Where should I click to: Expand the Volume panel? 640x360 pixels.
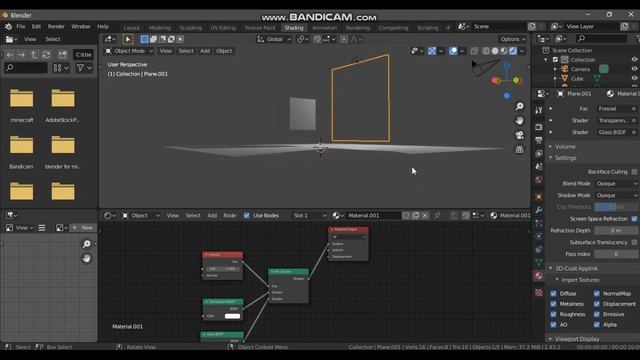click(565, 147)
